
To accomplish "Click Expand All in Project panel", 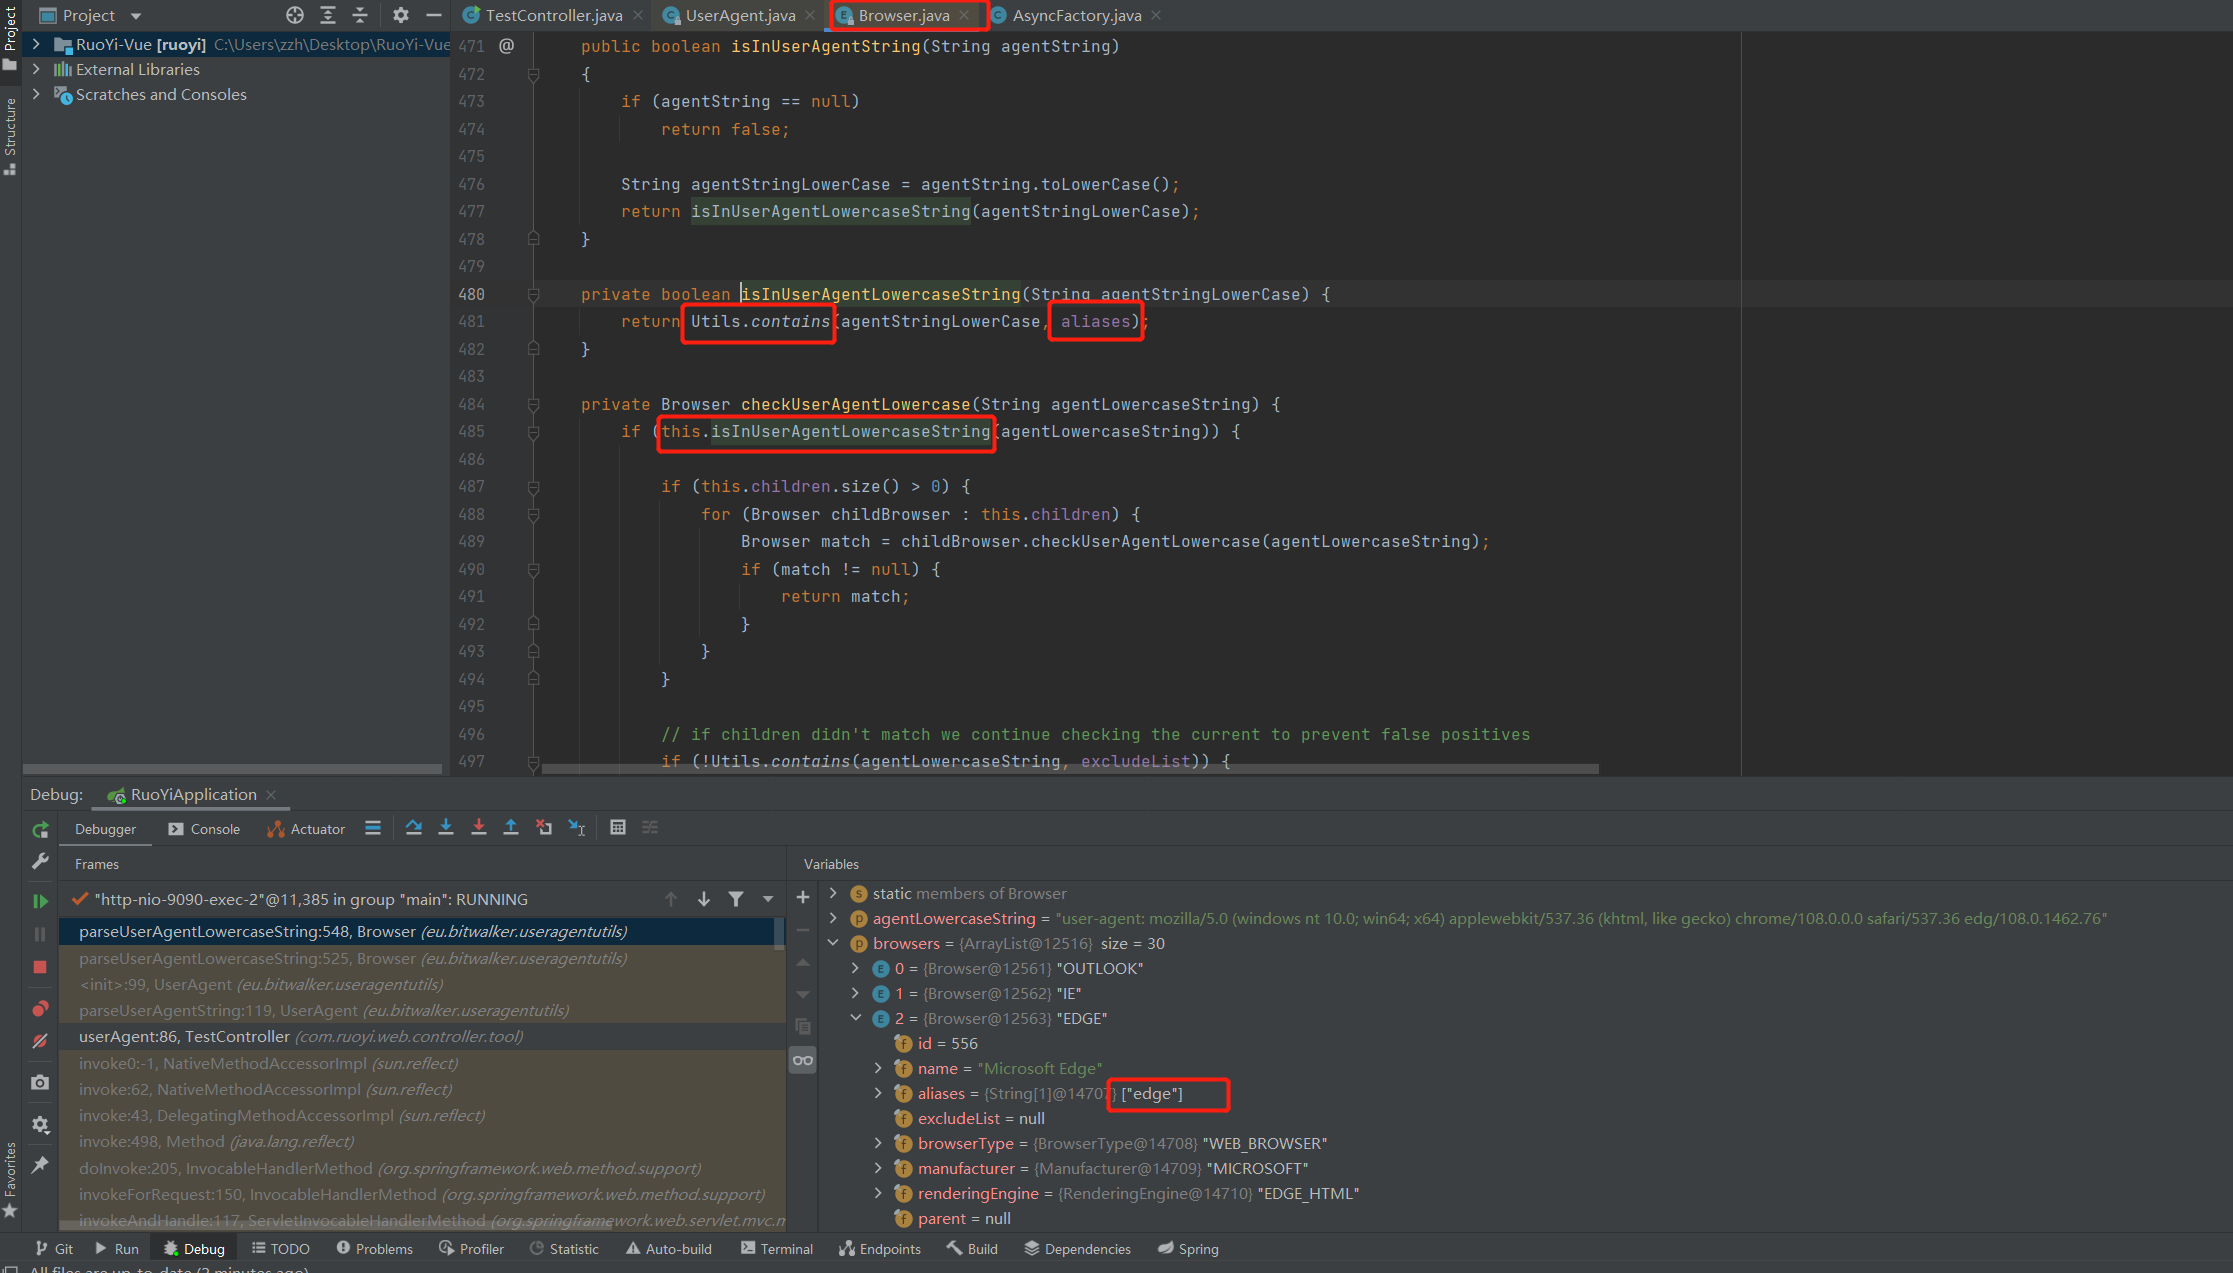I will point(328,15).
